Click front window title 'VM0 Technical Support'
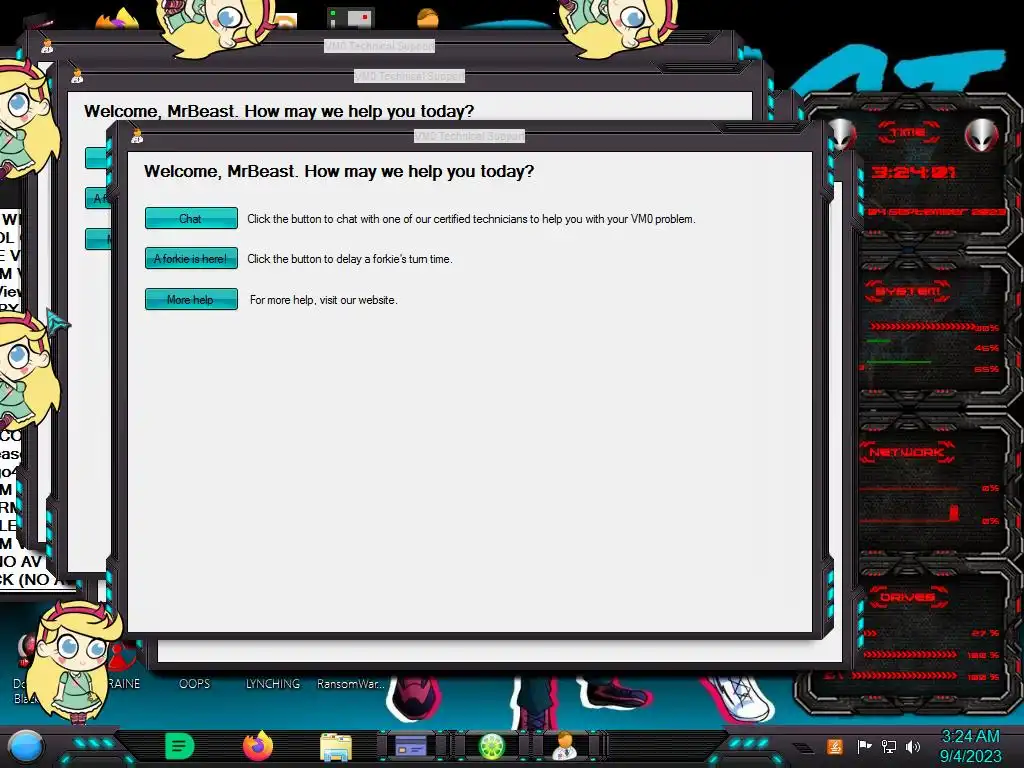The width and height of the screenshot is (1024, 768). pyautogui.click(x=470, y=136)
